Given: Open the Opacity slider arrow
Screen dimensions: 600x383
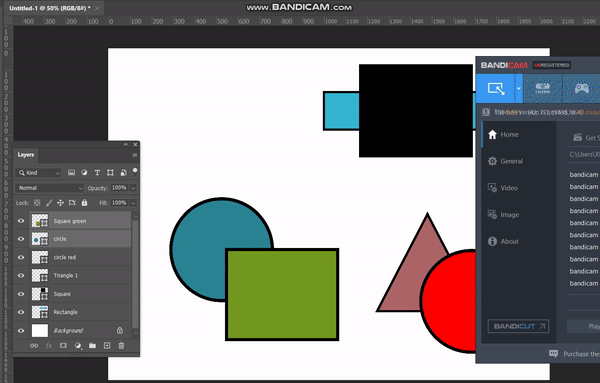Looking at the screenshot, I should tap(133, 188).
